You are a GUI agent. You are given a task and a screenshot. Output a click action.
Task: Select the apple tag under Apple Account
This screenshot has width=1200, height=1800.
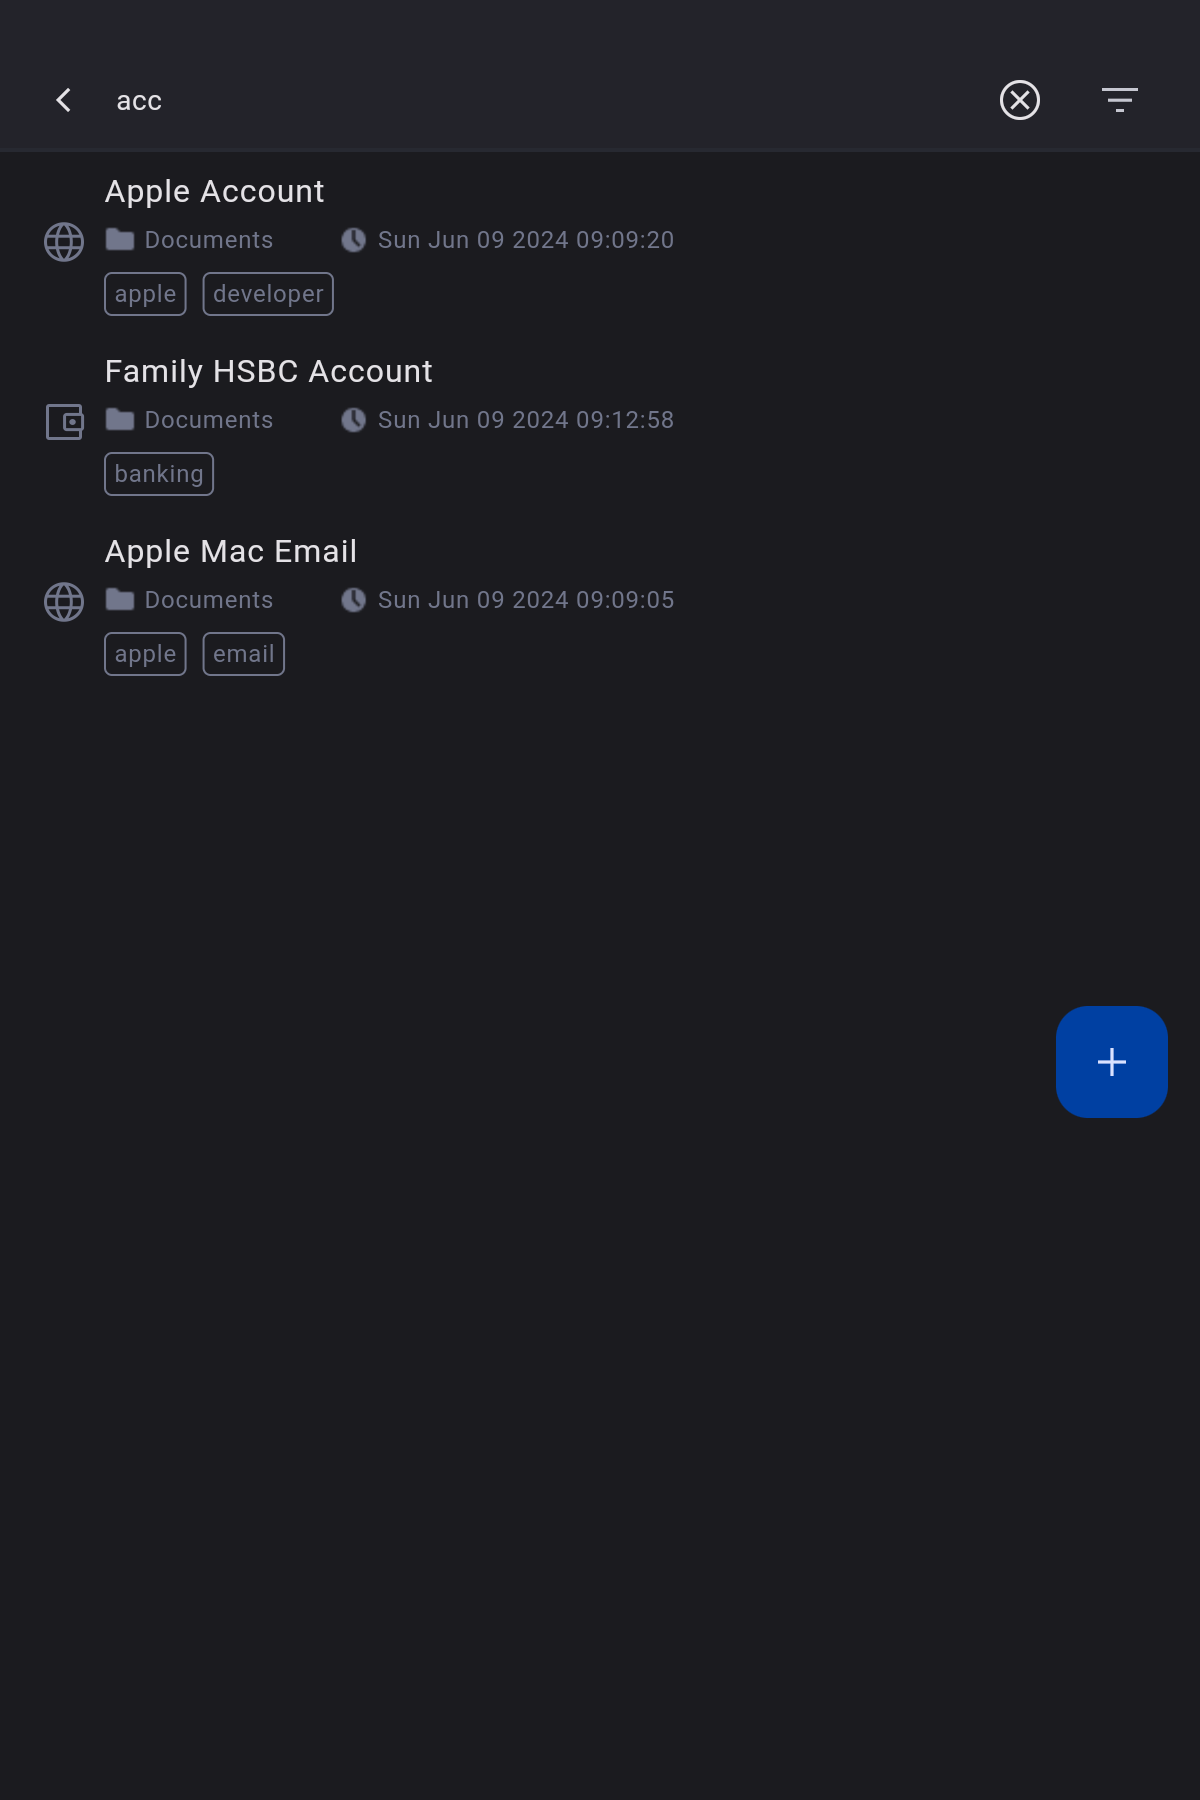pos(145,294)
